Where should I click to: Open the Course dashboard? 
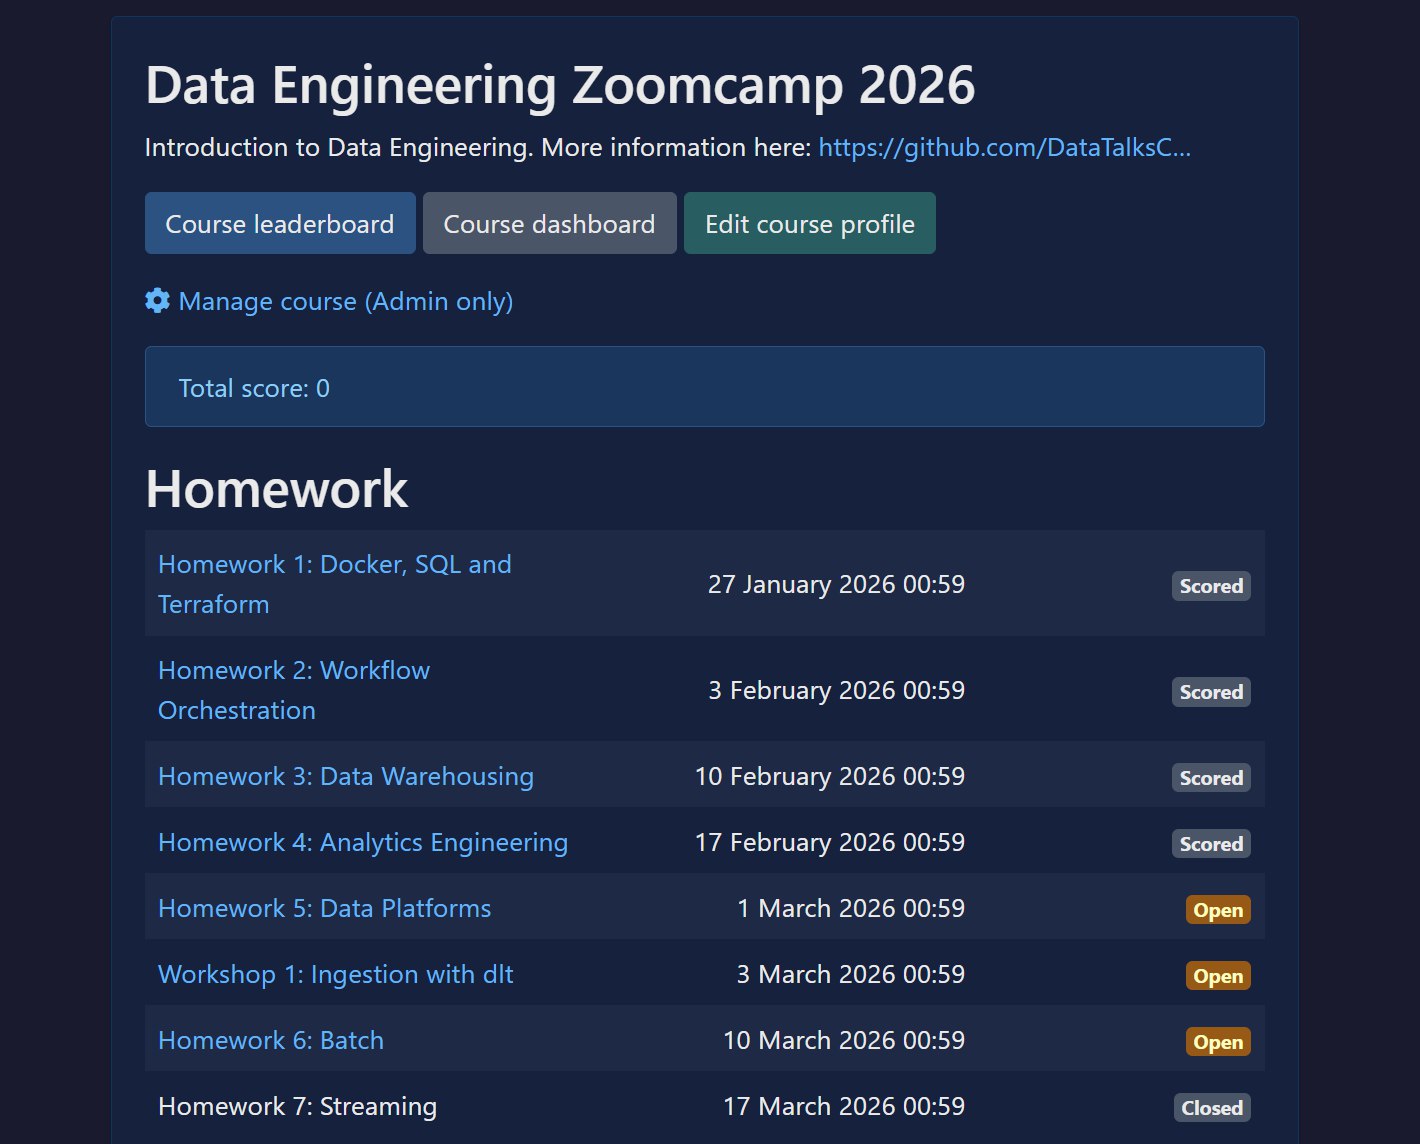pyautogui.click(x=549, y=223)
